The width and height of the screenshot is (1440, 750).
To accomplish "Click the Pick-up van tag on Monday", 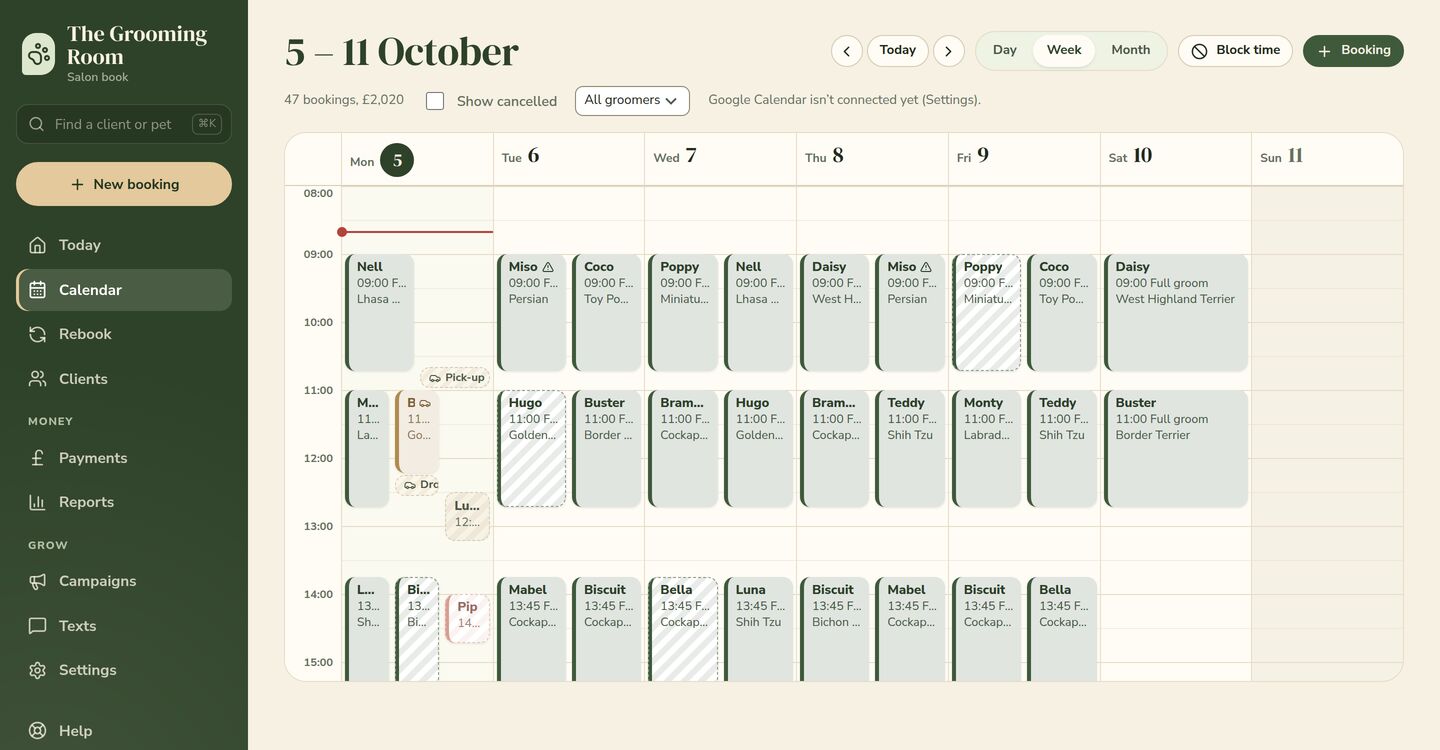I will (x=456, y=378).
